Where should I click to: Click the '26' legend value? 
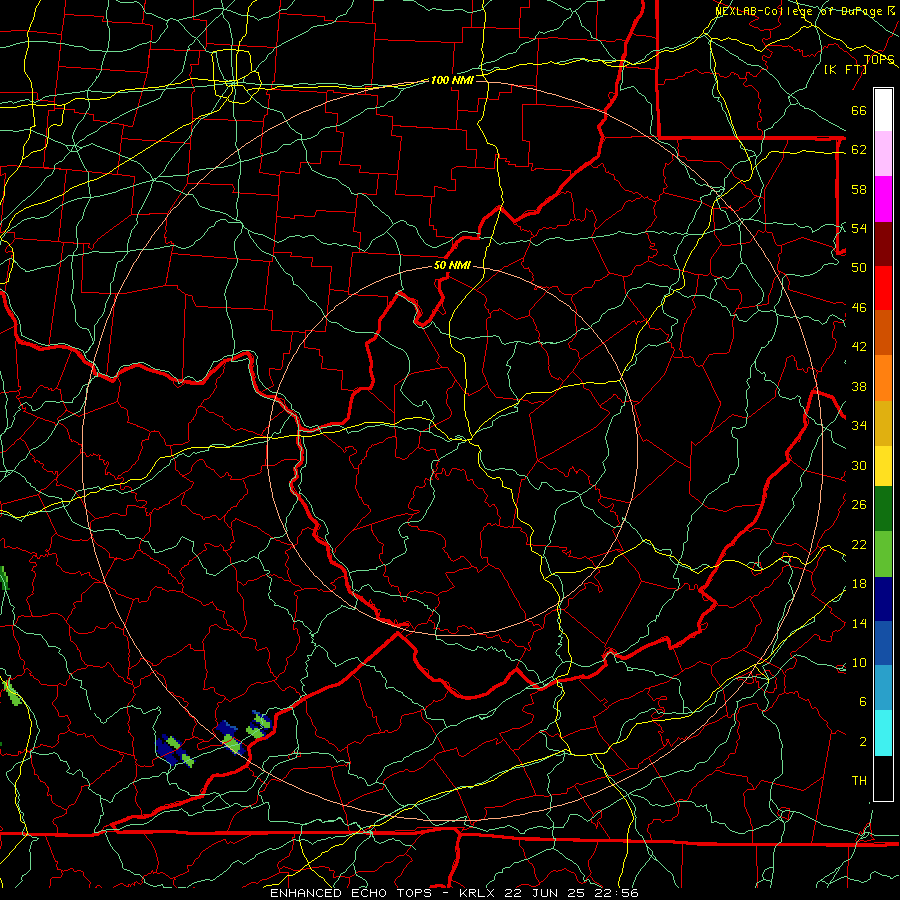[x=859, y=505]
